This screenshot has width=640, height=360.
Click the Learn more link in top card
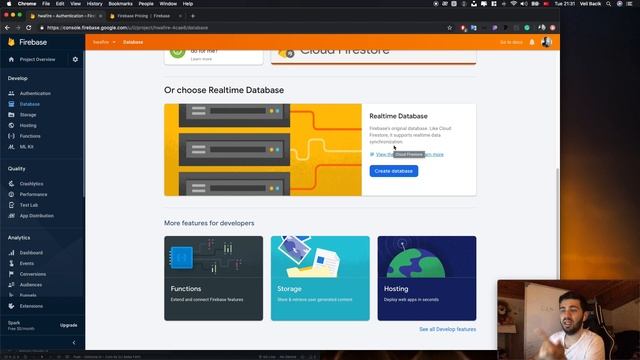(201, 59)
